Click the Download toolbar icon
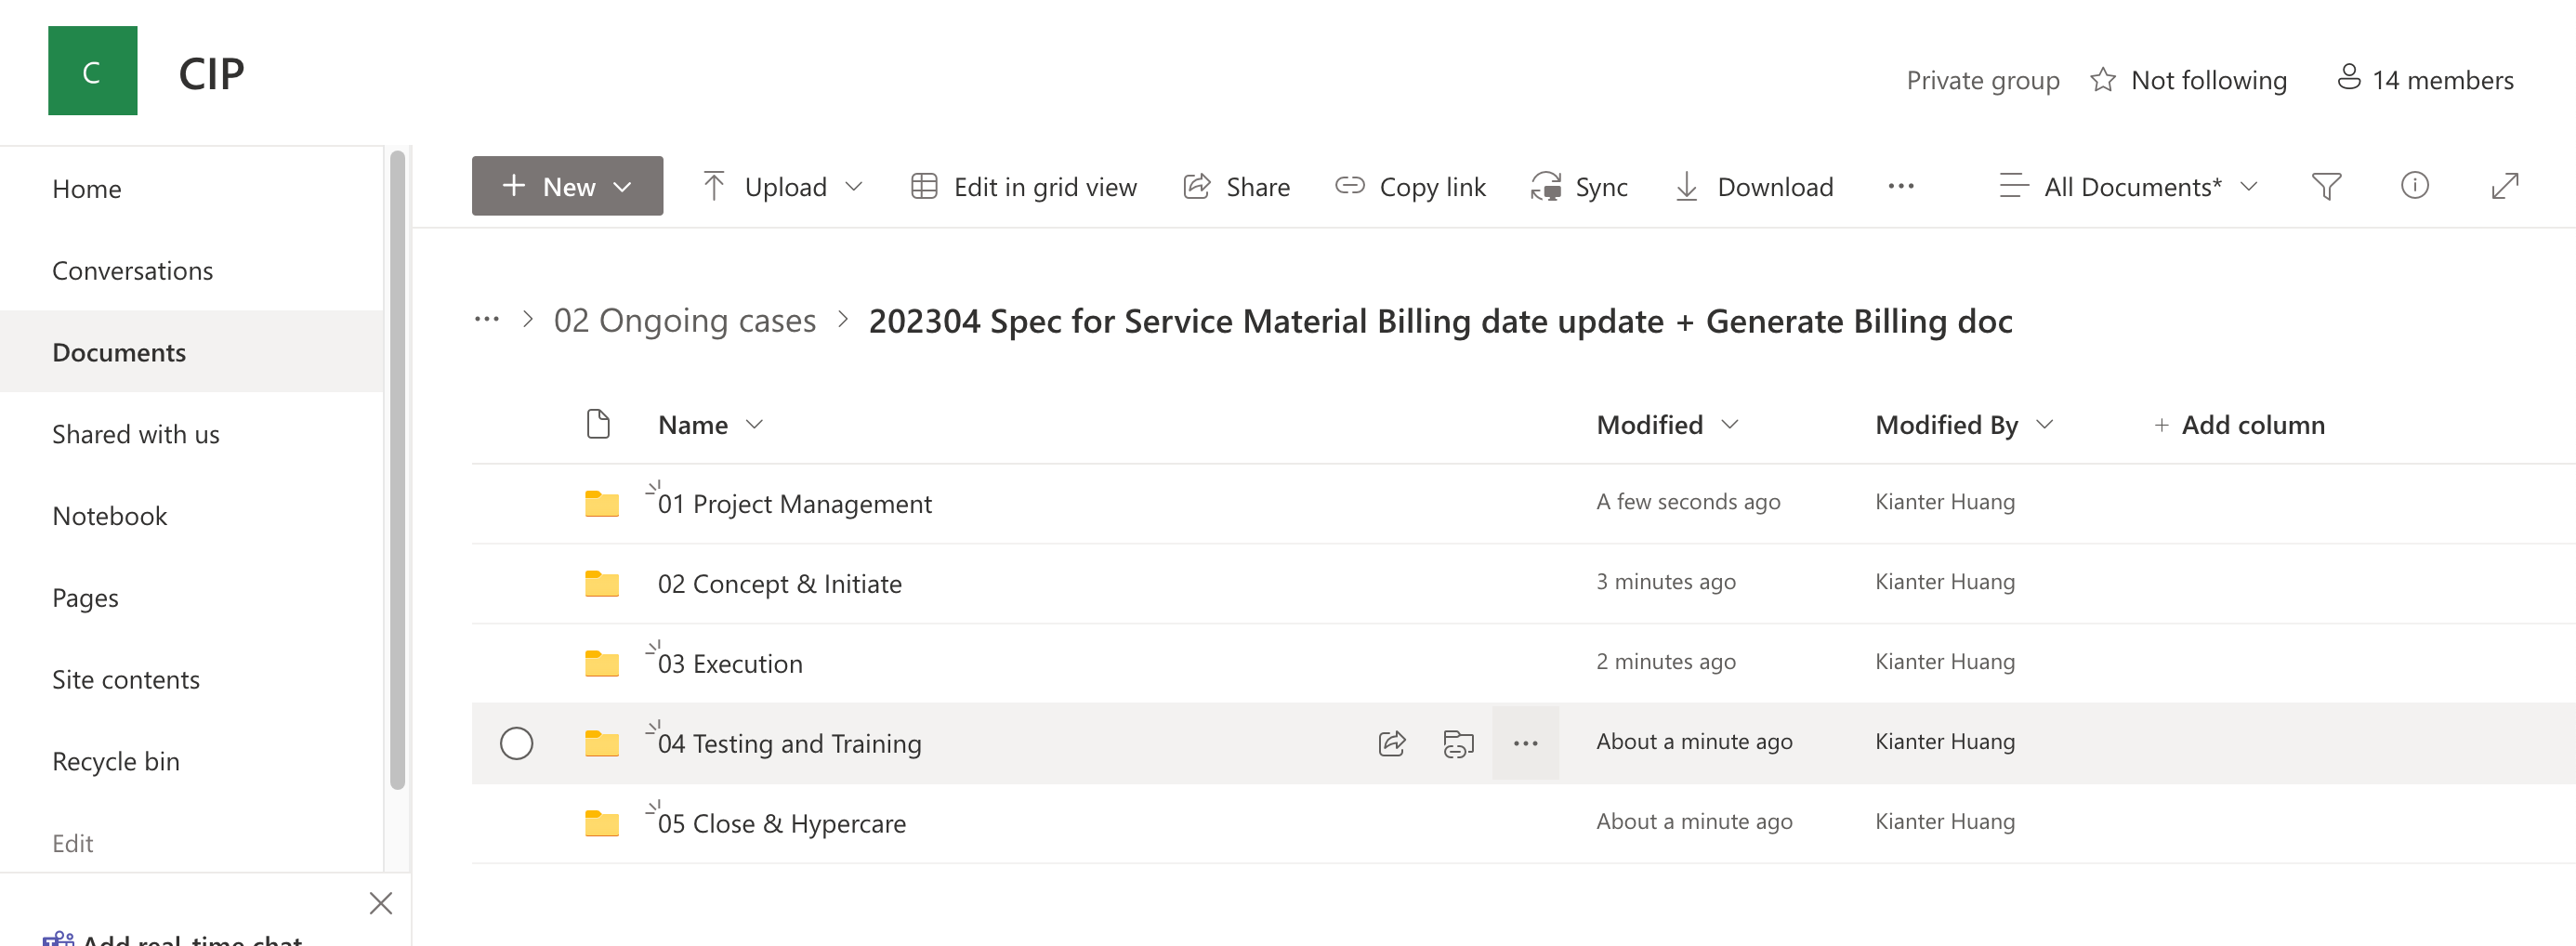 pyautogui.click(x=1686, y=187)
